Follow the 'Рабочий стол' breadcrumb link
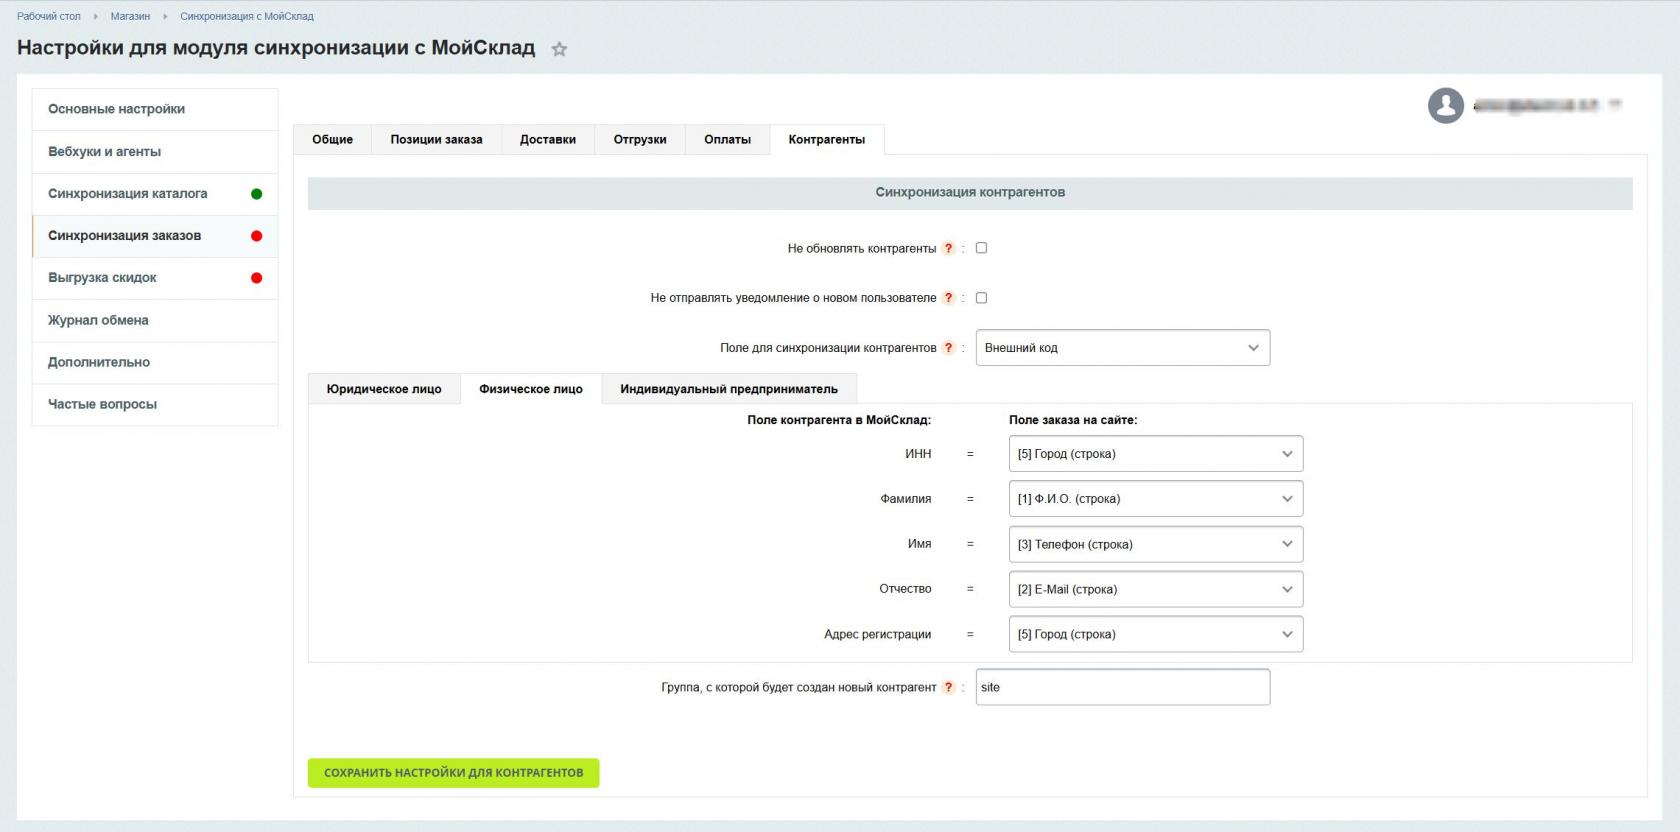This screenshot has height=832, width=1680. coord(49,16)
